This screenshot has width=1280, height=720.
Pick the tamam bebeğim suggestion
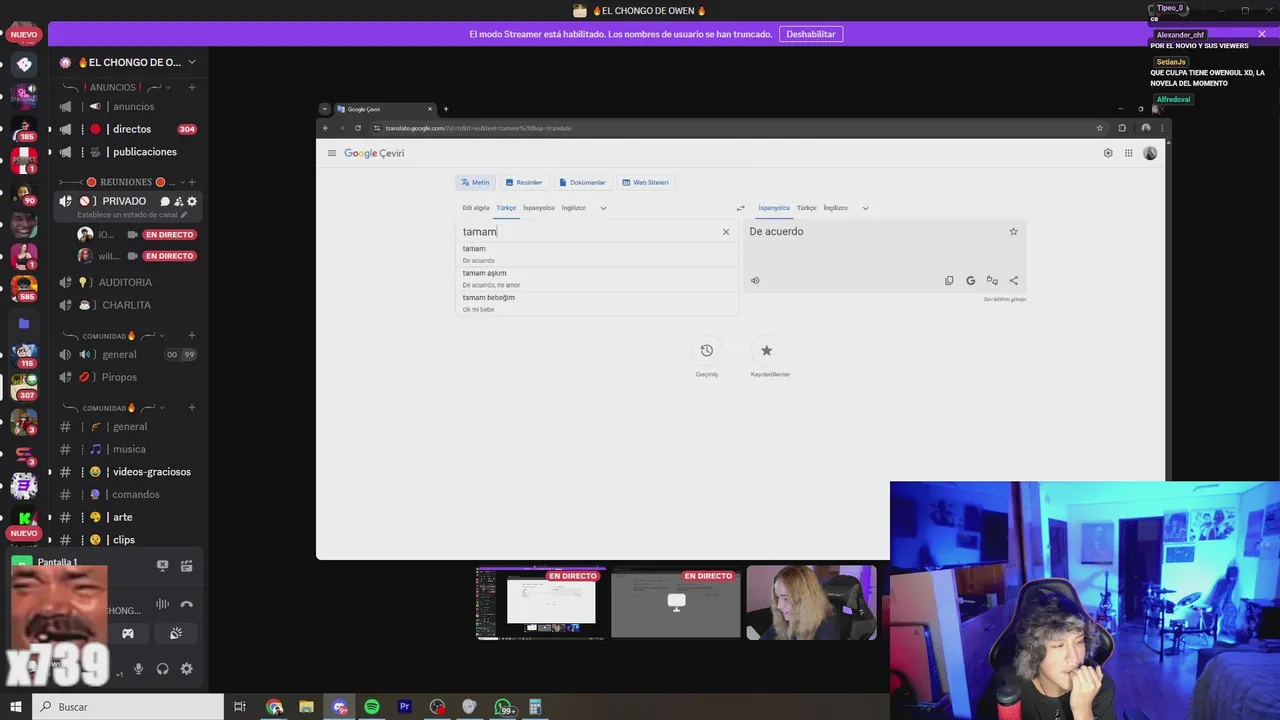[x=596, y=303]
